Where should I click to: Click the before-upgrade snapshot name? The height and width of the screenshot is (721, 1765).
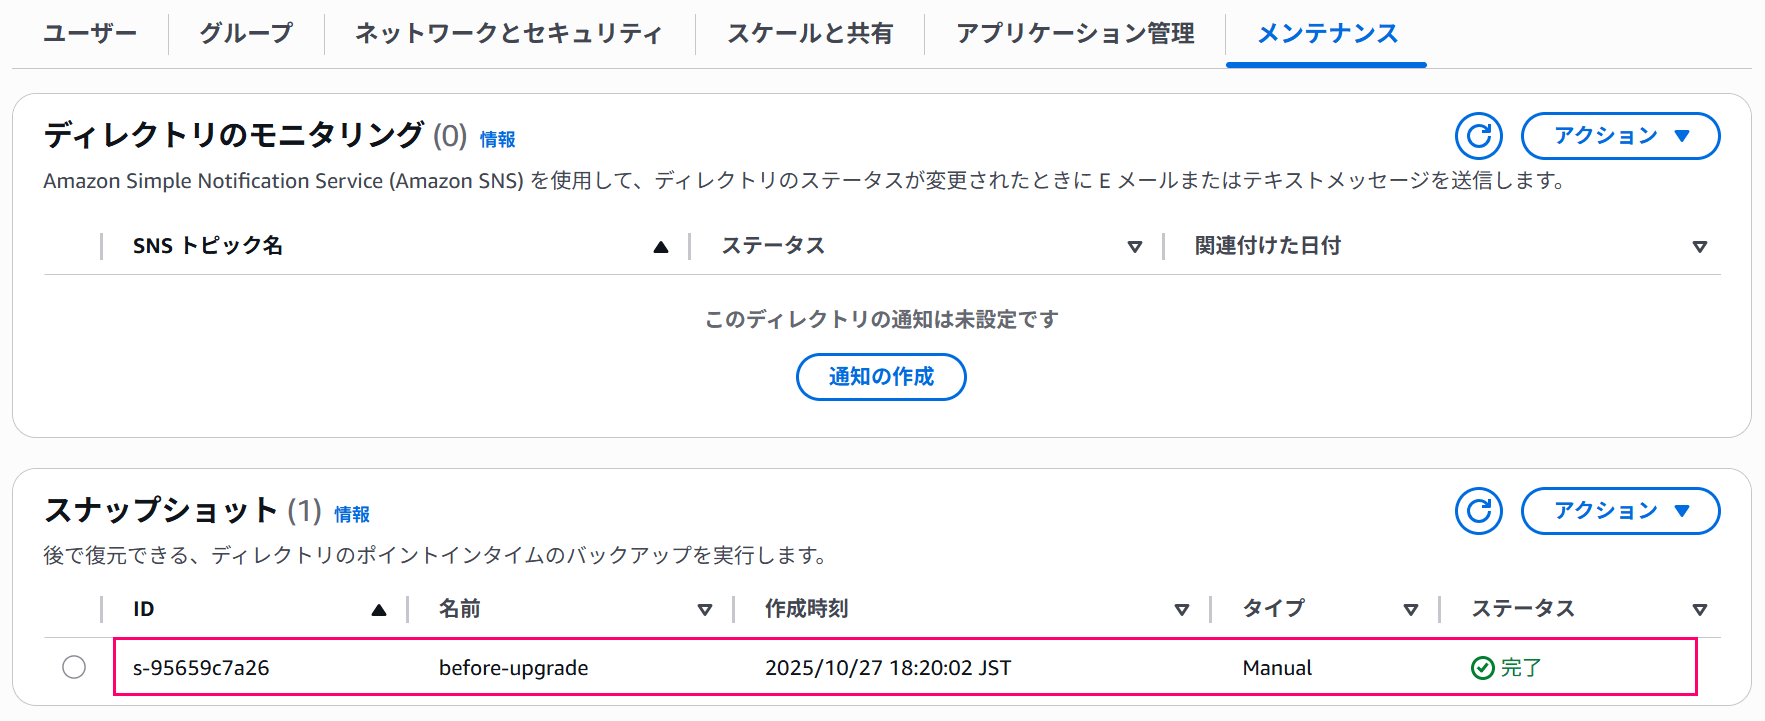point(513,668)
